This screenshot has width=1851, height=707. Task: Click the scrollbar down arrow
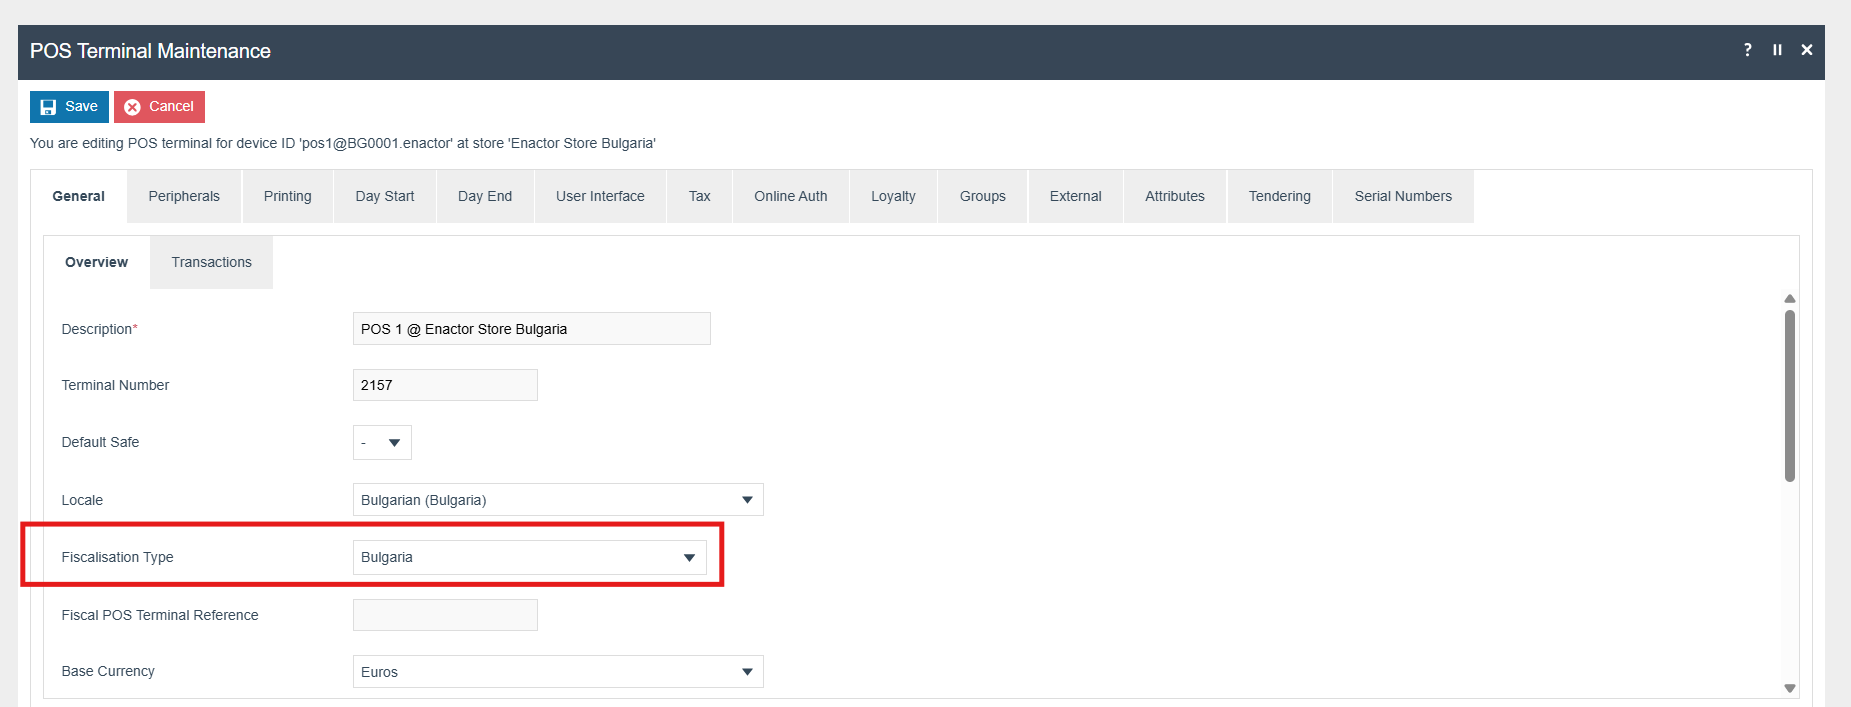(1789, 688)
